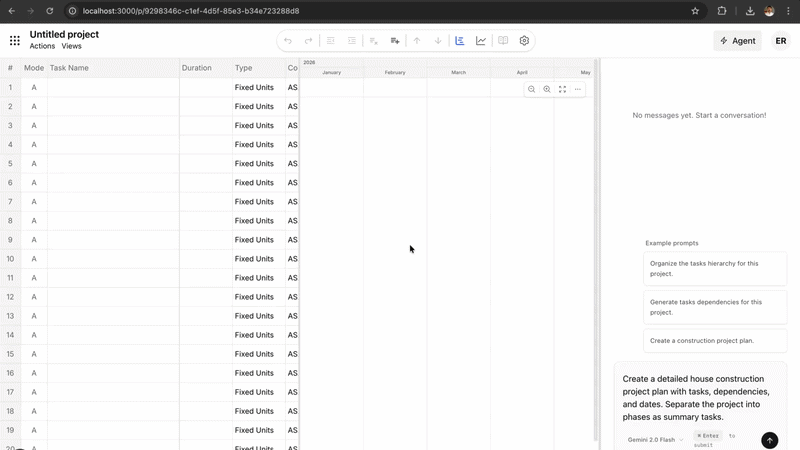Click Task Name cell in row 1

(x=113, y=87)
